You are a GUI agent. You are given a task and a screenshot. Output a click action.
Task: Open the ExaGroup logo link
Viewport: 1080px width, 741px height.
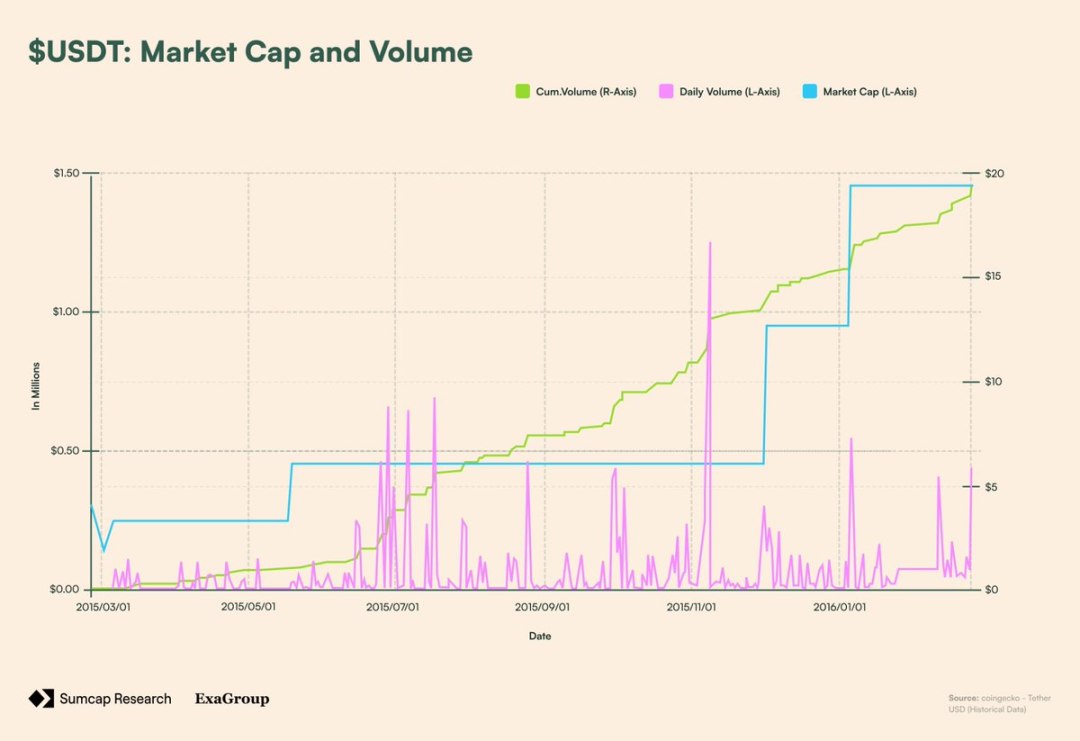(232, 699)
